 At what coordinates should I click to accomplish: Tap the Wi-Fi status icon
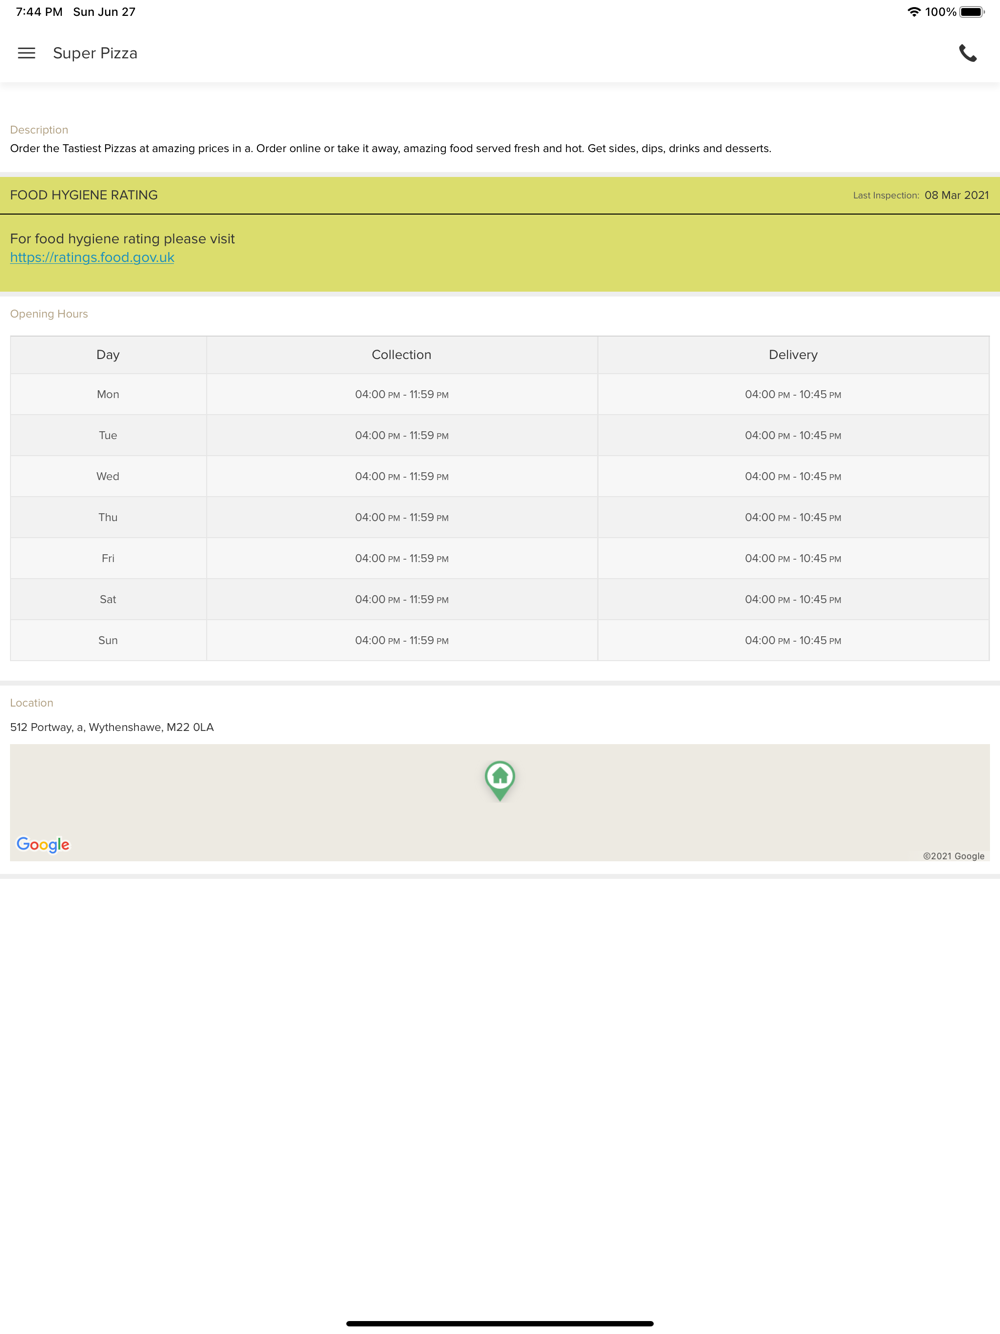tap(913, 12)
